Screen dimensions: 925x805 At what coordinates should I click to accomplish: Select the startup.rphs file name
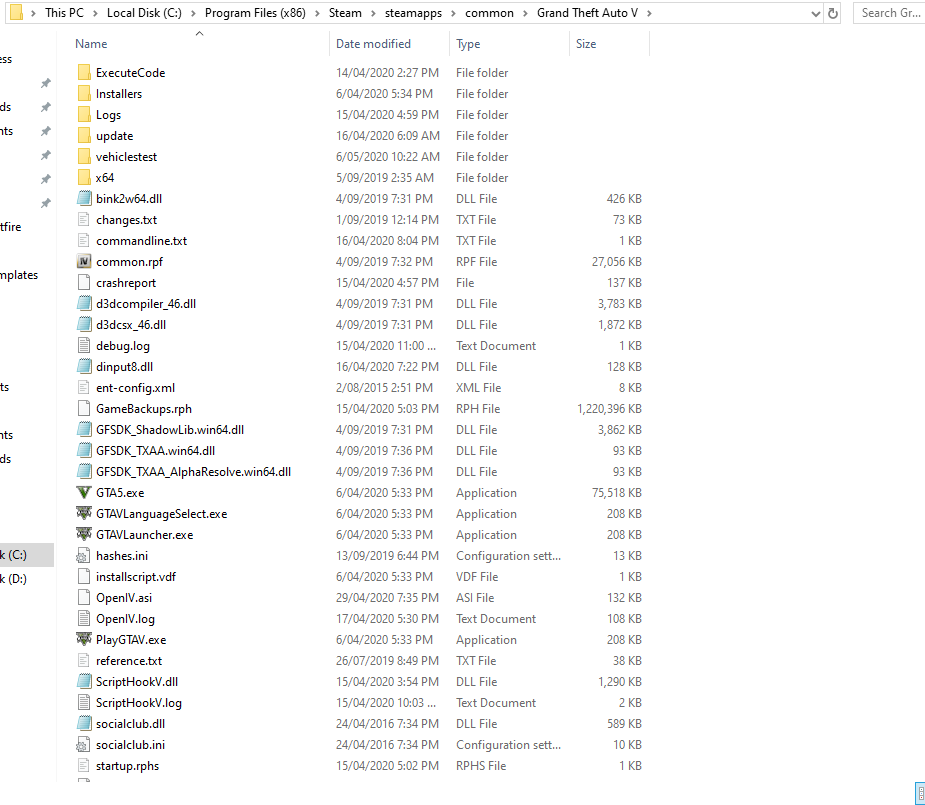click(127, 765)
